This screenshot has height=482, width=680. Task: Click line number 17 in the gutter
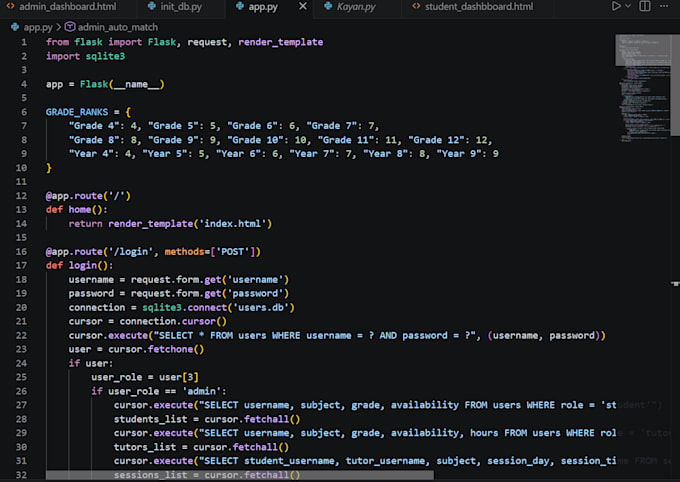(x=21, y=266)
